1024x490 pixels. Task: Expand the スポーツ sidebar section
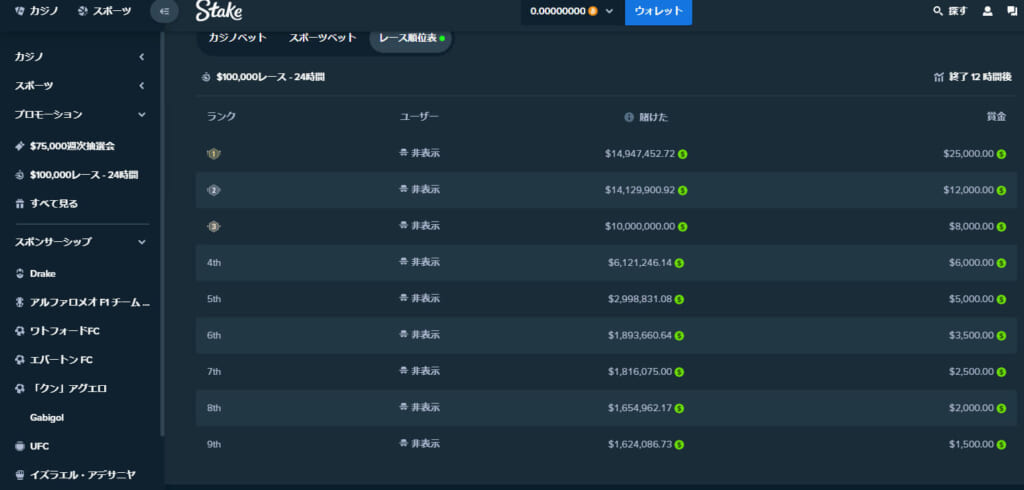pyautogui.click(x=80, y=86)
